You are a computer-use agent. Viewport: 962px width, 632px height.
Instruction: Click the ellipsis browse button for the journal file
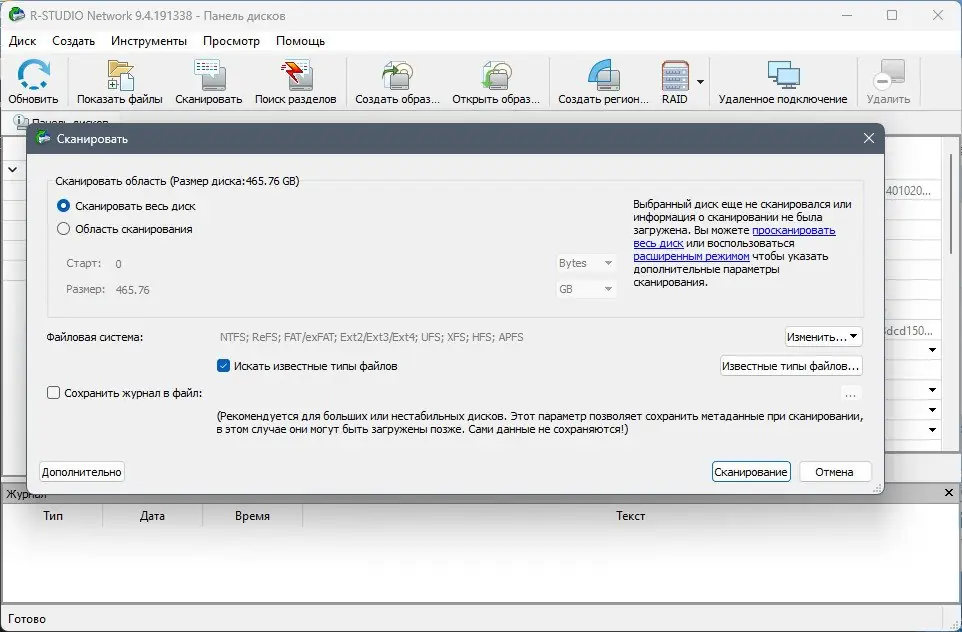coord(850,393)
